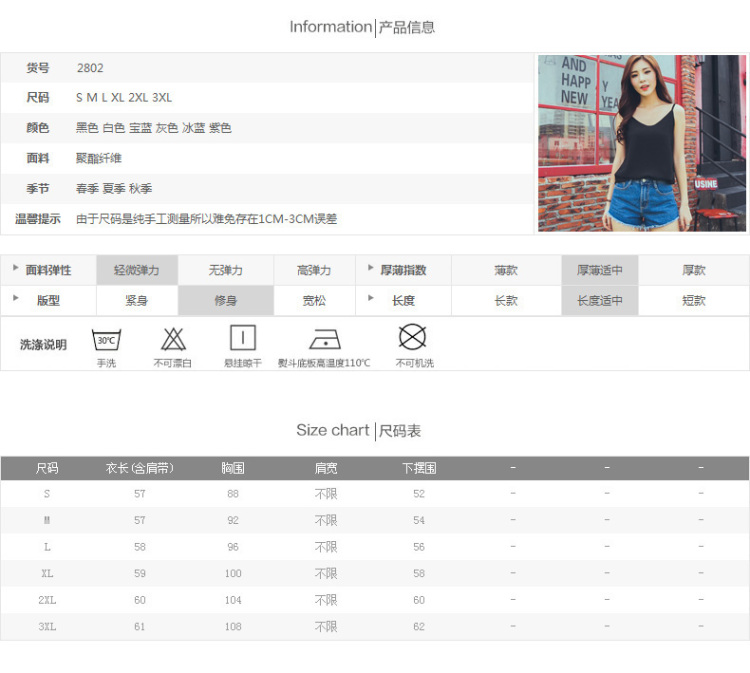Select the 轻微弹力 elasticity option
This screenshot has height=673, width=750.
[137, 270]
